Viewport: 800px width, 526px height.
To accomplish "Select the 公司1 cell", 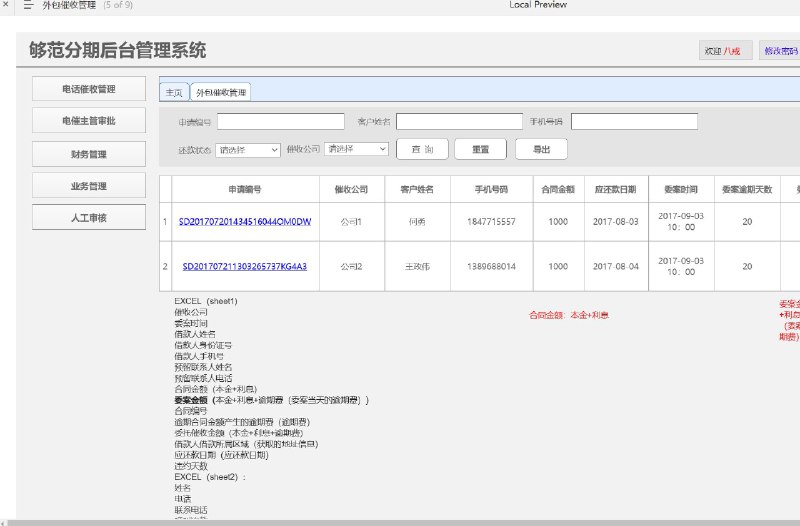I will click(352, 221).
